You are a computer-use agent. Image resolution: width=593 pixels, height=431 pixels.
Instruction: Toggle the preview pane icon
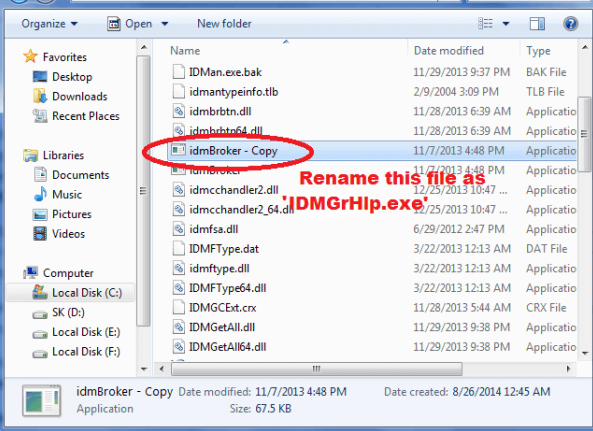537,24
